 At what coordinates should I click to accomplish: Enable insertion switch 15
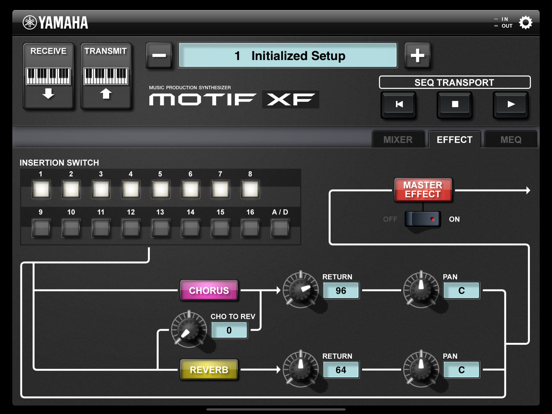coord(220,228)
